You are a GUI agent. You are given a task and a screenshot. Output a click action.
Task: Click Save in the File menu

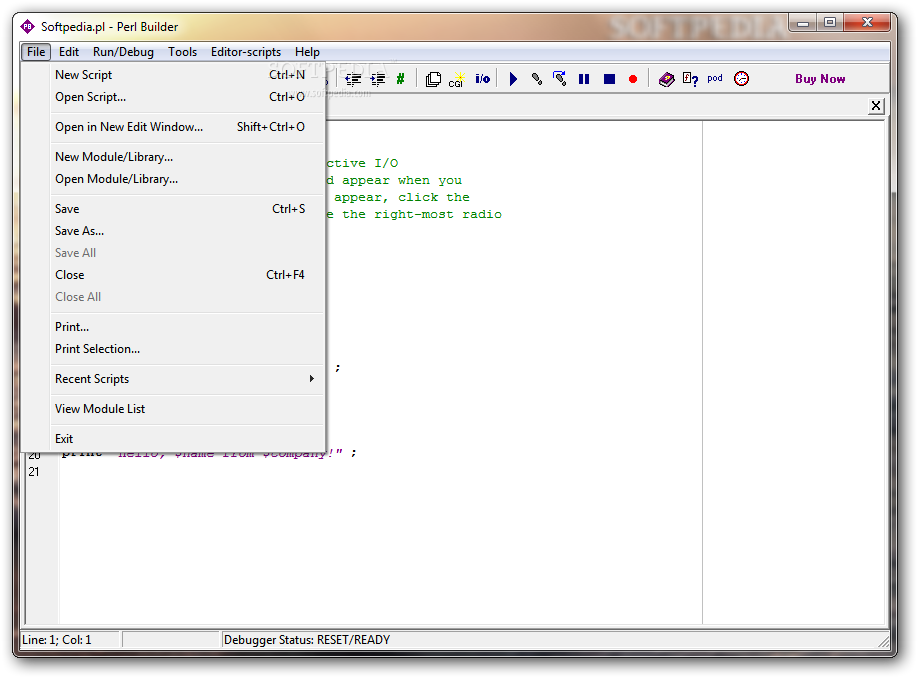coord(187,209)
